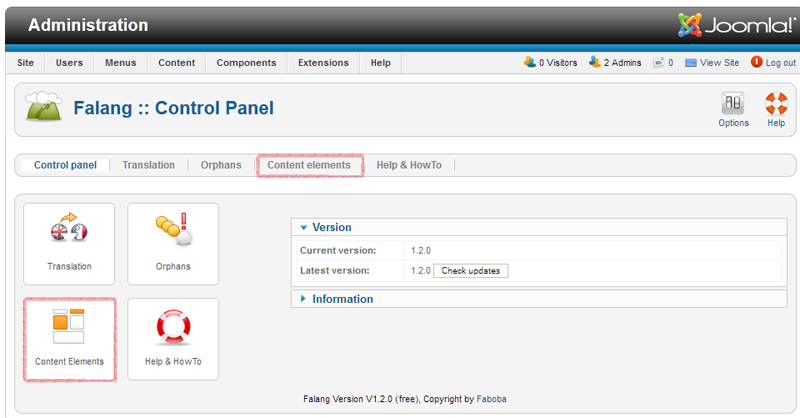Click the 0 Visitors status icon
800x418 pixels.
coord(530,62)
